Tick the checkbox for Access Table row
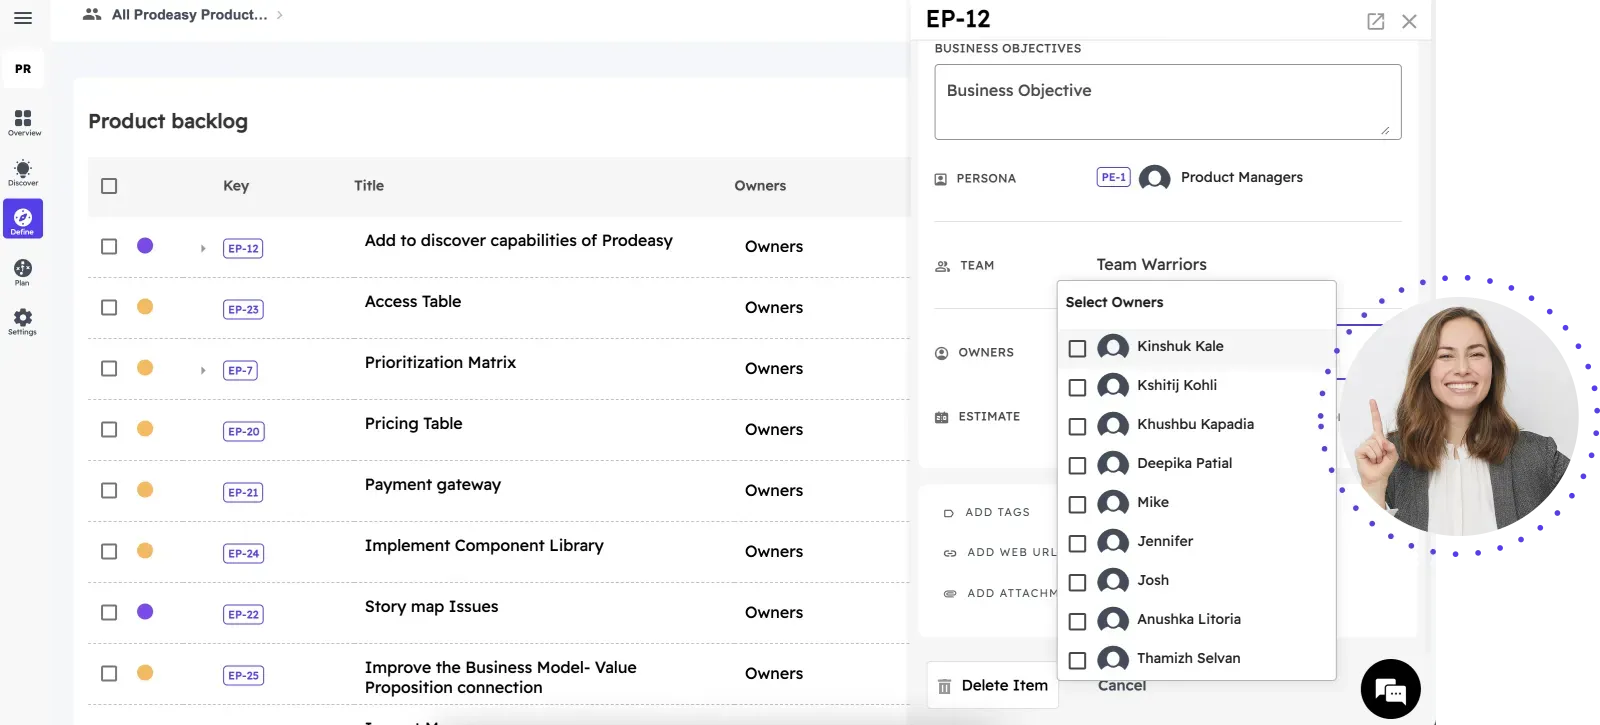This screenshot has height=725, width=1600. tap(109, 308)
